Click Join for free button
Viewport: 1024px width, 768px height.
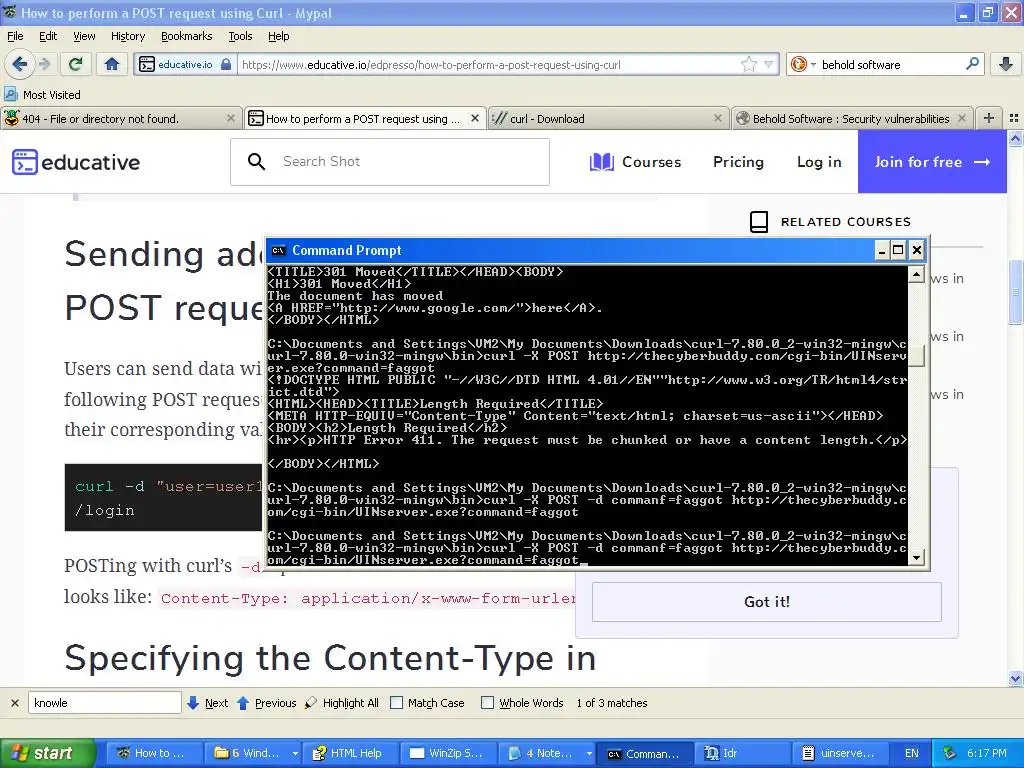coord(932,161)
